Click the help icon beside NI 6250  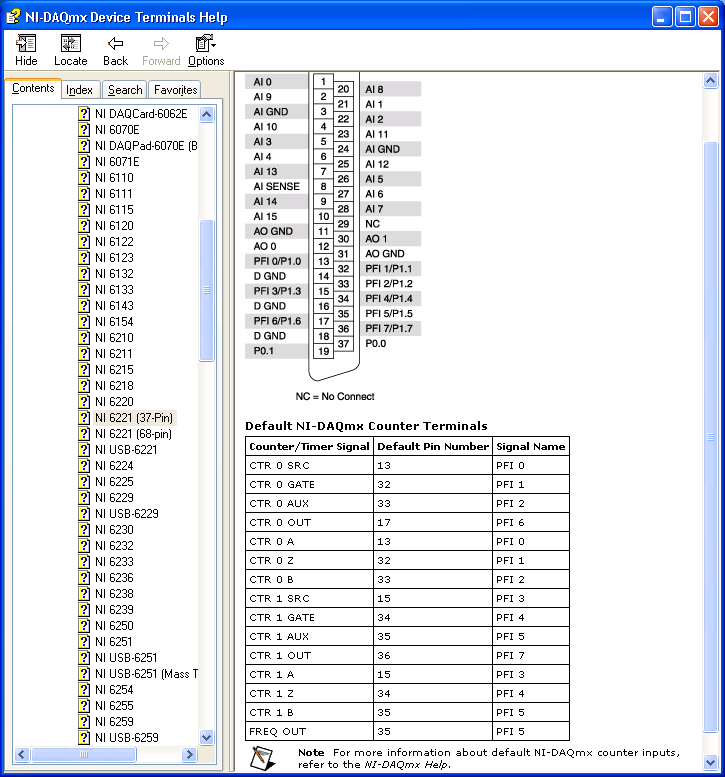coord(84,626)
